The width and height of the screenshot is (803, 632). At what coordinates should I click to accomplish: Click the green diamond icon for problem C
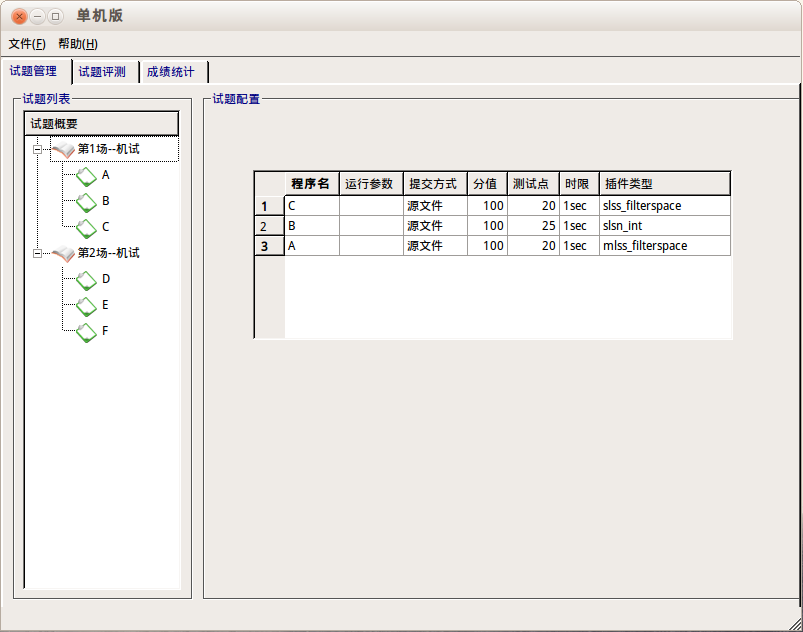(x=87, y=228)
